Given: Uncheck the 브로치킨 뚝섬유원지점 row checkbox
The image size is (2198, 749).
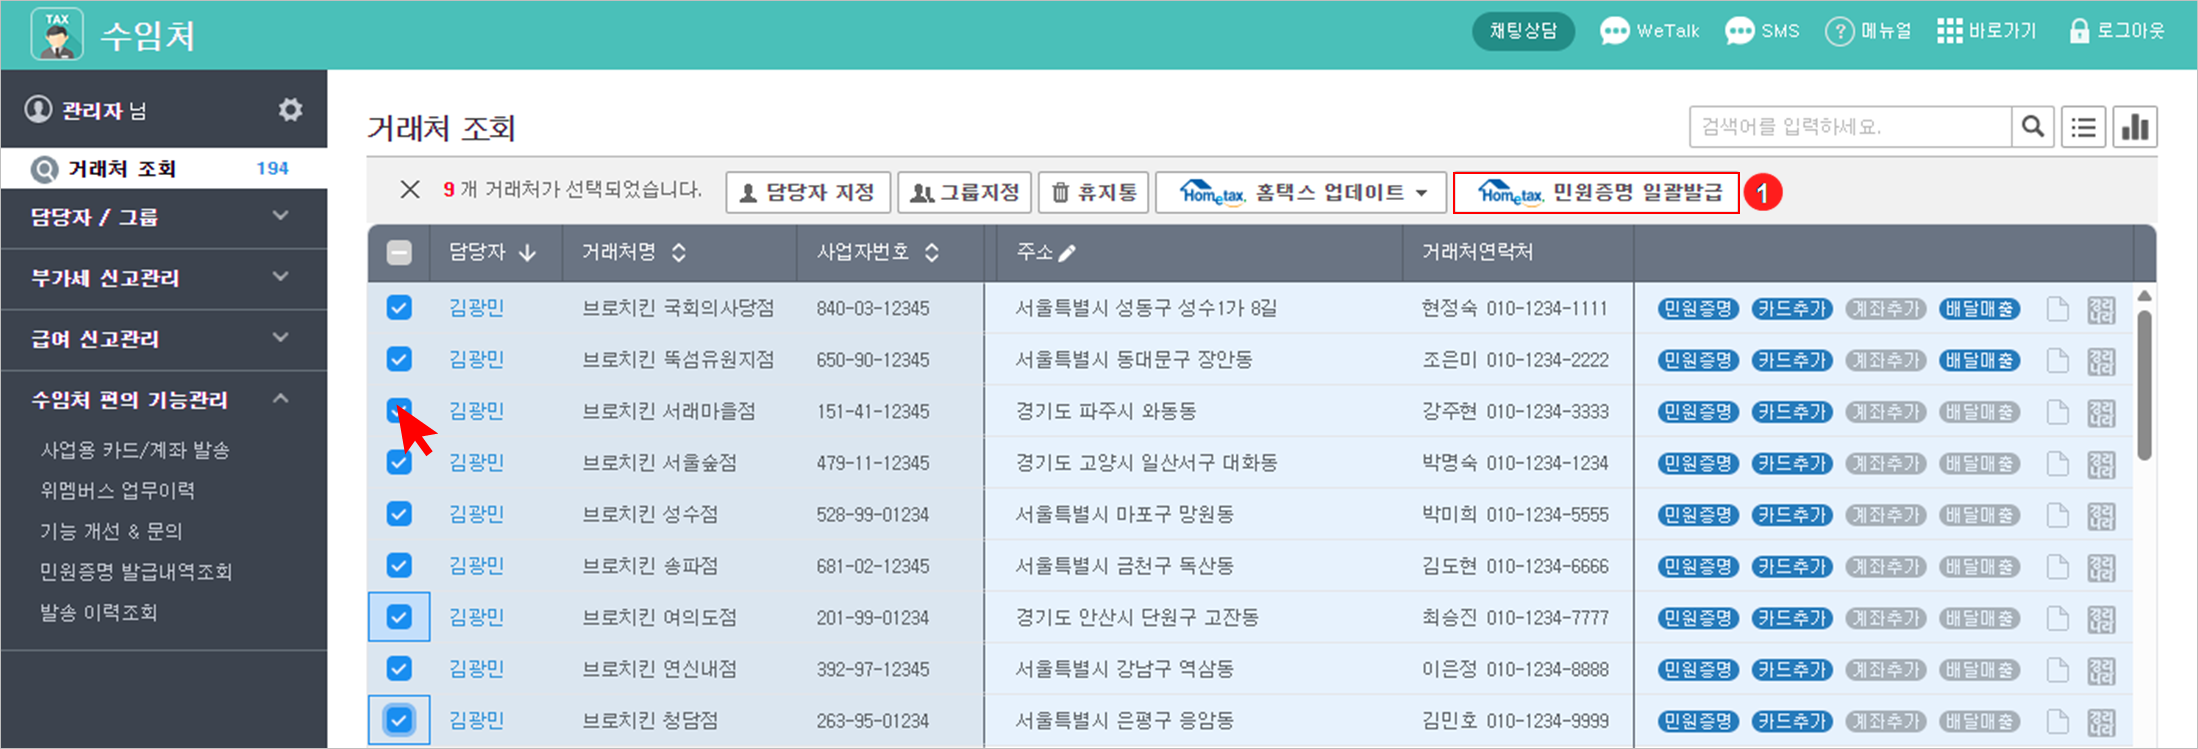Looking at the screenshot, I should (x=399, y=359).
